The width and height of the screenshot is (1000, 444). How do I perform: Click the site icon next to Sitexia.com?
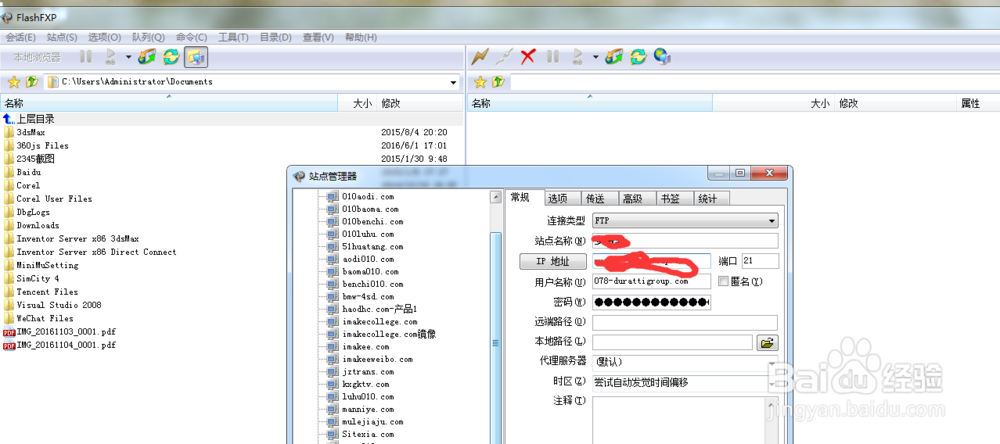(x=333, y=434)
